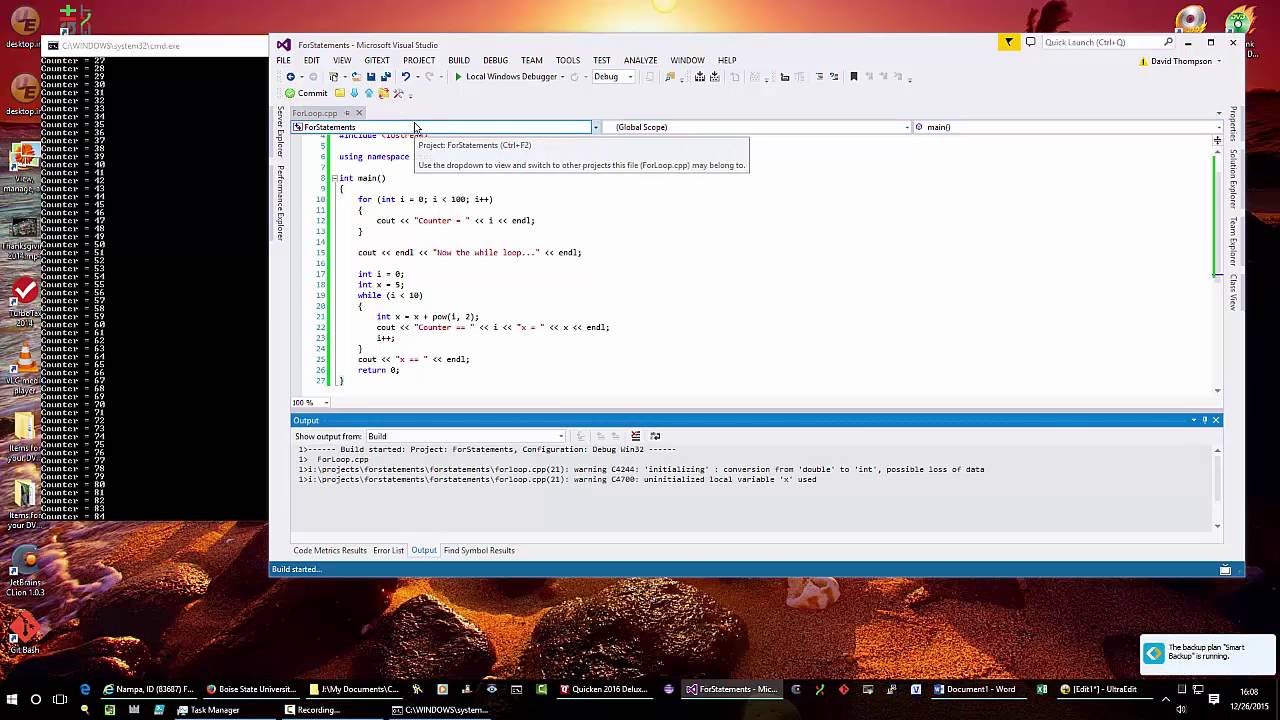The image size is (1280, 720).
Task: Click the Git tools settings icon
Action: (398, 93)
